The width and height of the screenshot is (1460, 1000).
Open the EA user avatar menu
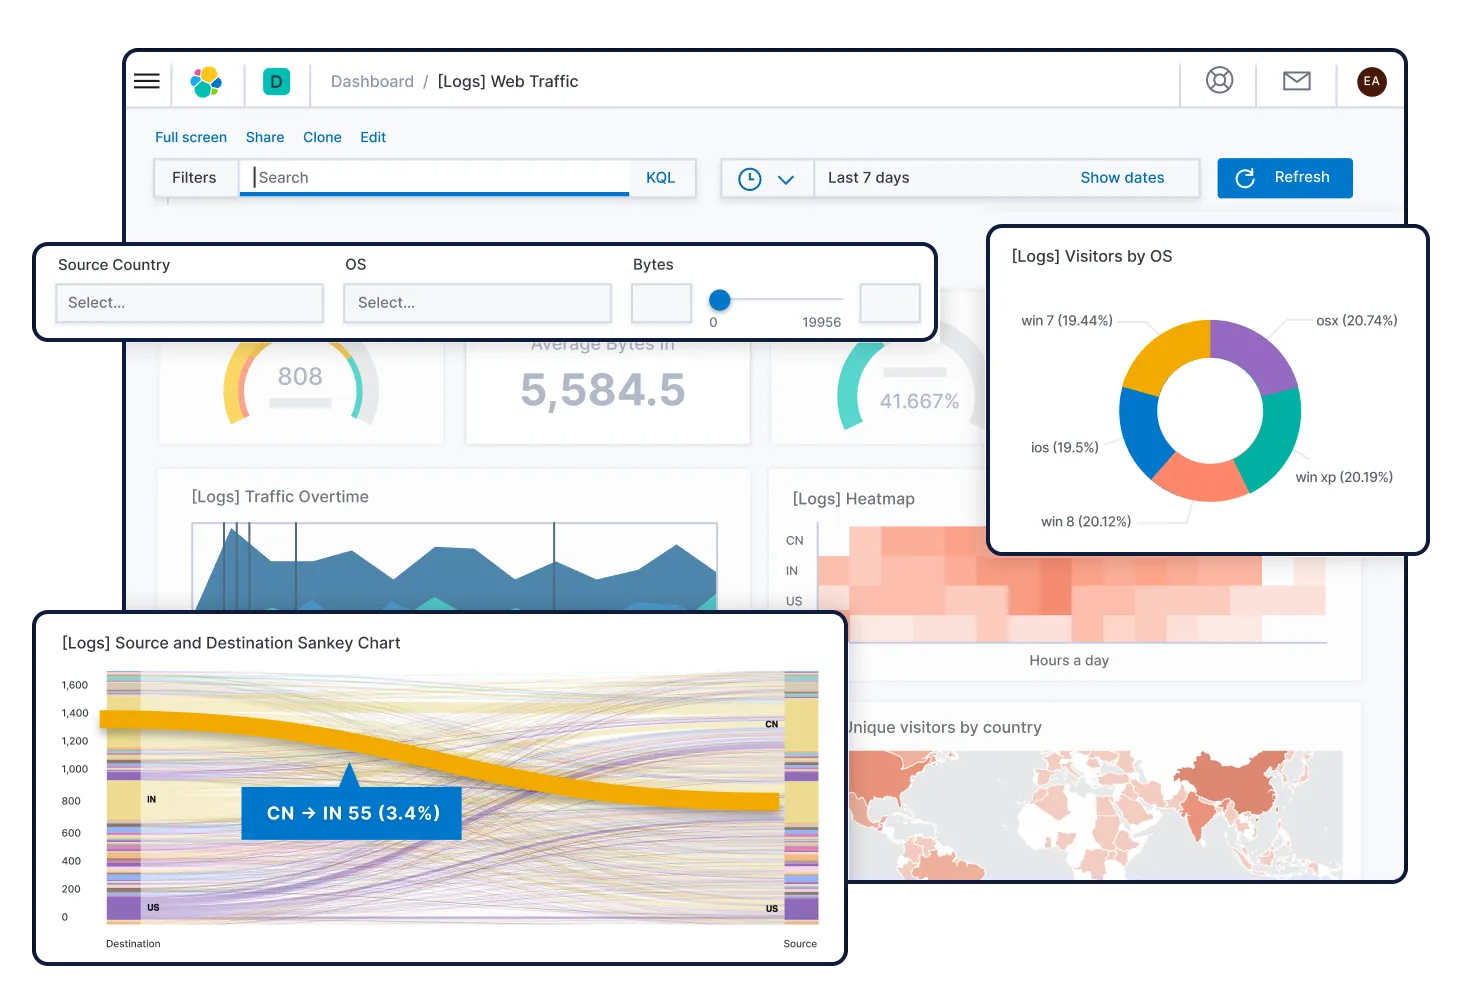pyautogui.click(x=1371, y=81)
